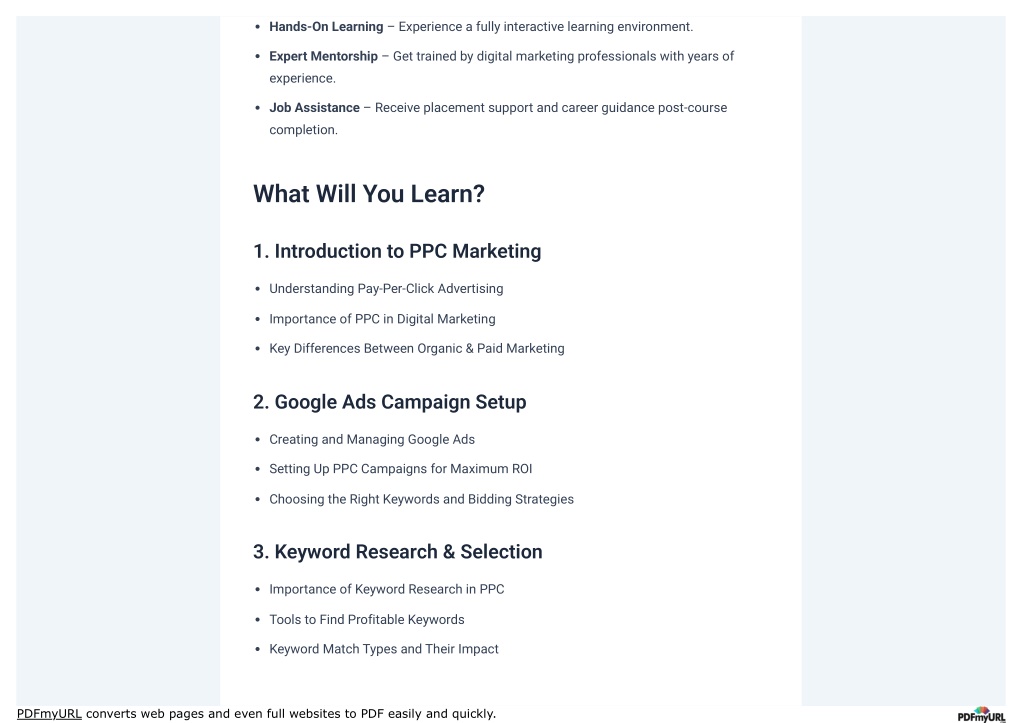Image resolution: width=1023 pixels, height=723 pixels.
Task: Click the 'Expert Mentorship' bold text
Action: [324, 56]
